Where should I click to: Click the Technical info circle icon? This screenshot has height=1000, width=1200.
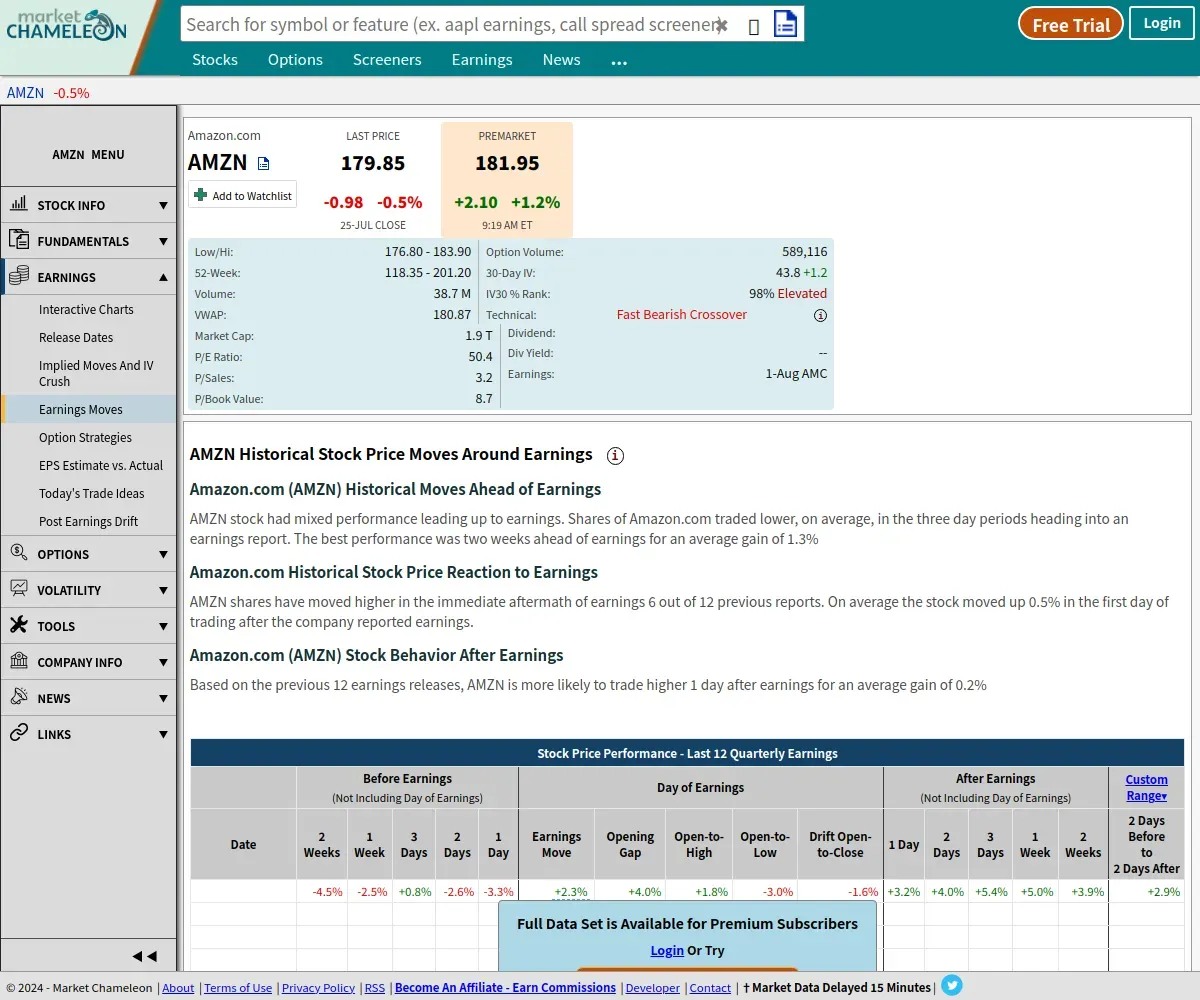pyautogui.click(x=820, y=315)
